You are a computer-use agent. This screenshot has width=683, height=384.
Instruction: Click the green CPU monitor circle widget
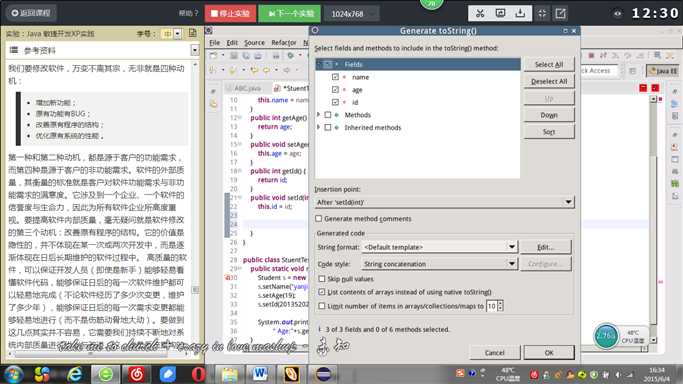[606, 336]
